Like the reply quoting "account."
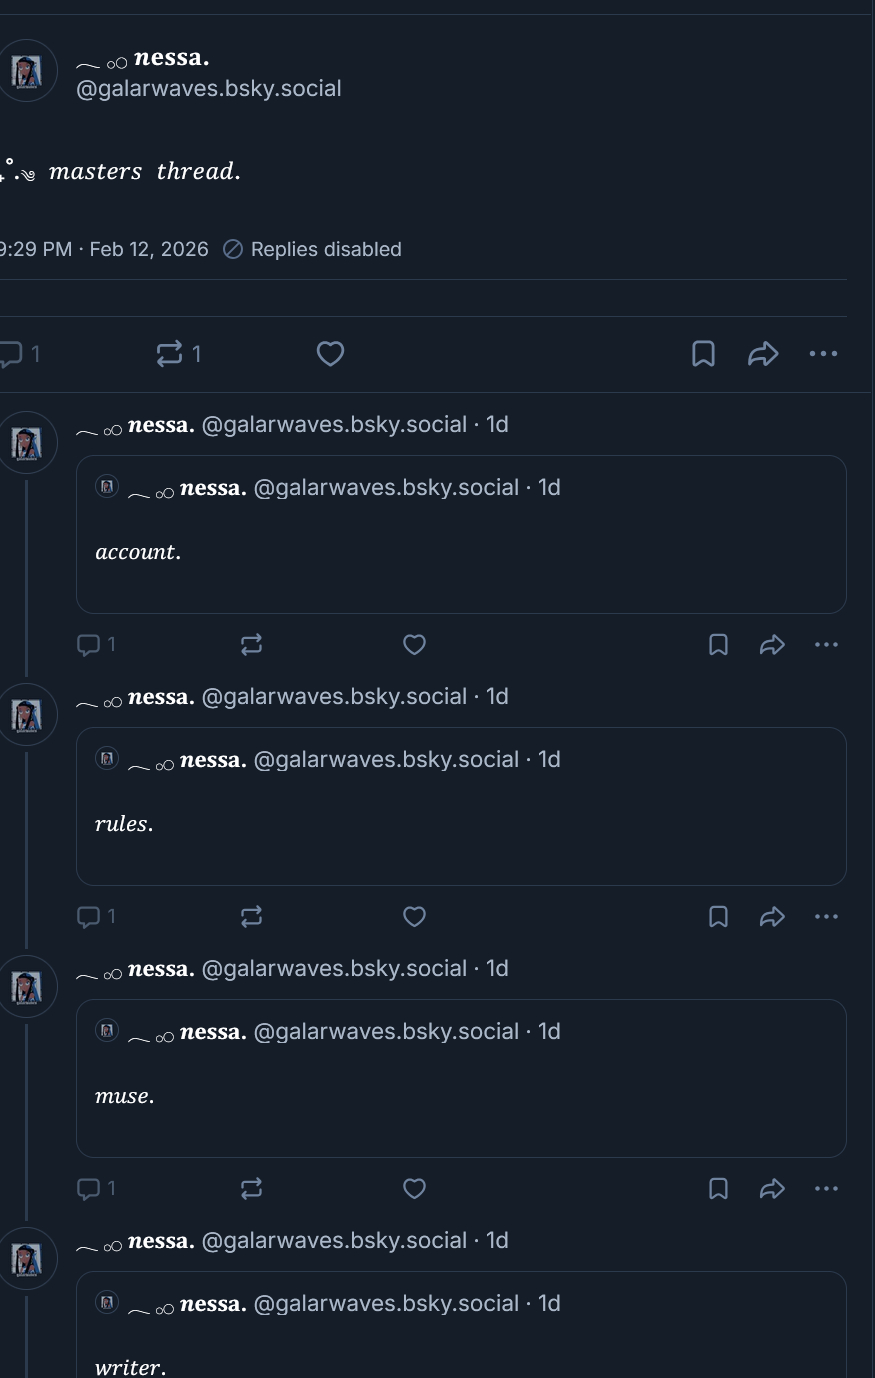Viewport: 875px width, 1378px height. [x=414, y=645]
